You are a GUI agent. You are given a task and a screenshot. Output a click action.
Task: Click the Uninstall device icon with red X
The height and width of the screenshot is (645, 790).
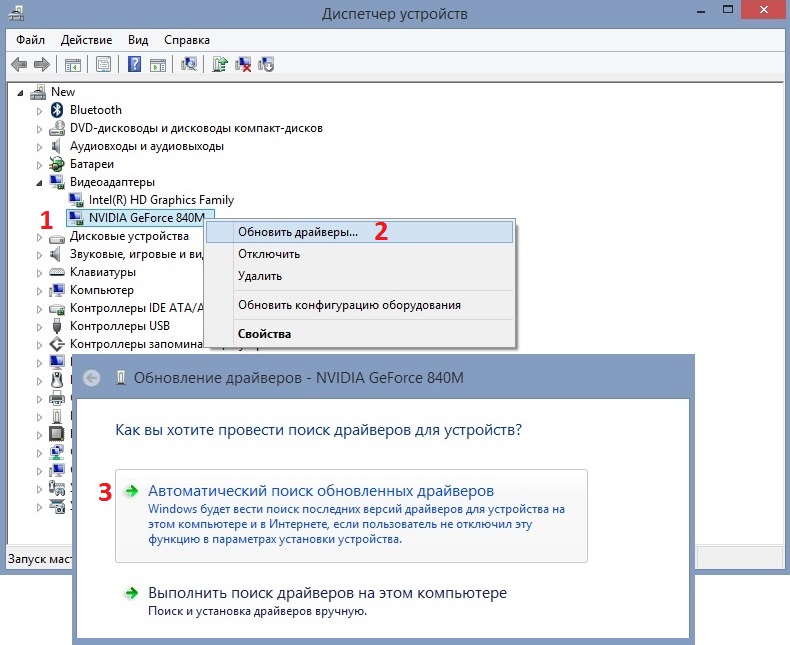[x=243, y=64]
